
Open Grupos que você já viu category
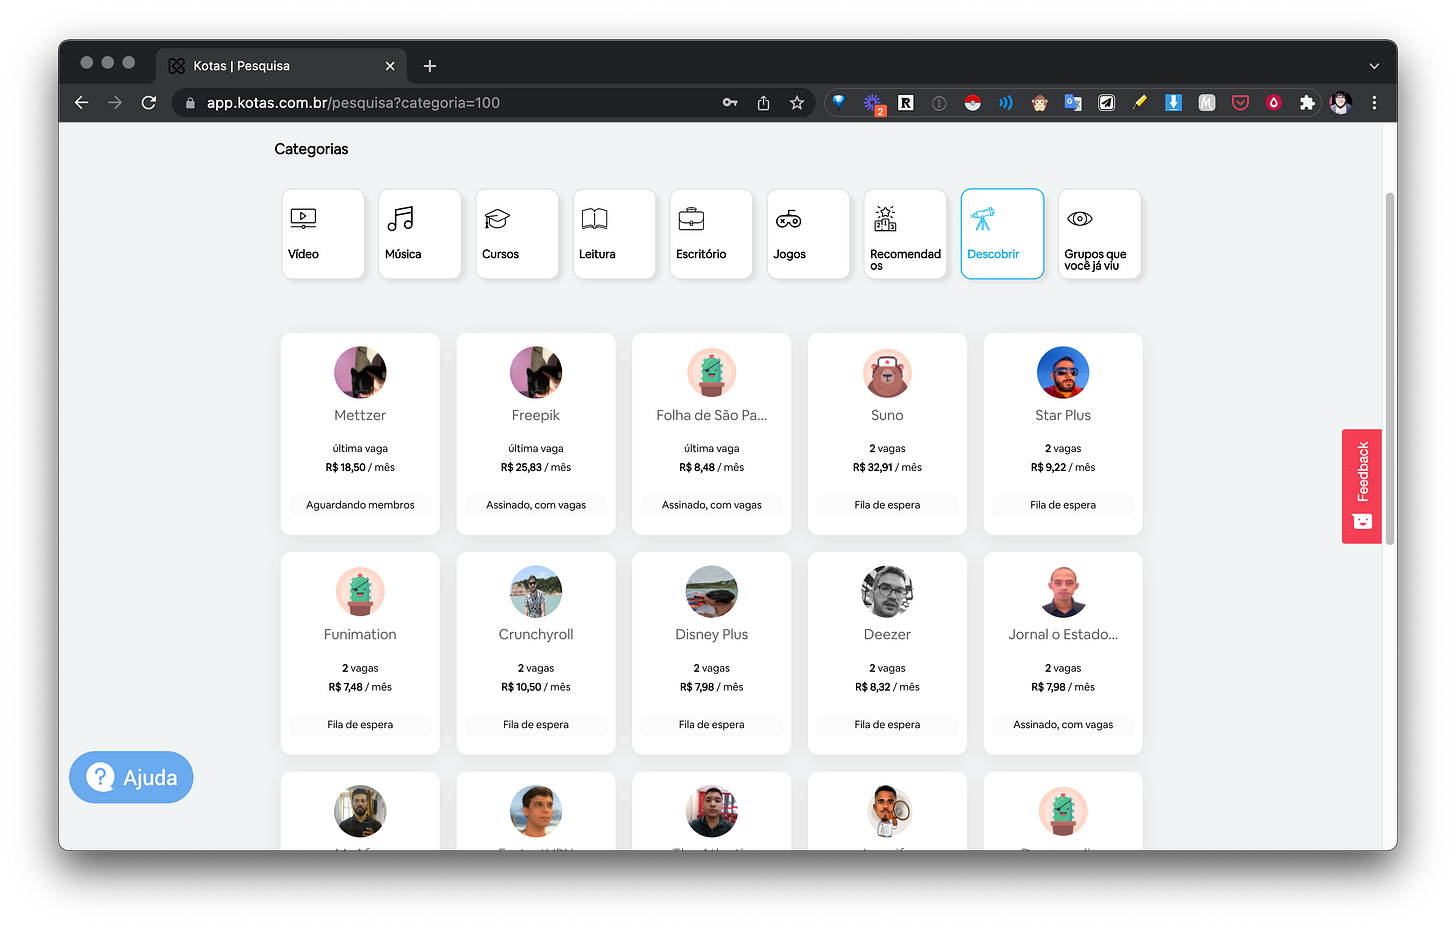click(x=1099, y=234)
